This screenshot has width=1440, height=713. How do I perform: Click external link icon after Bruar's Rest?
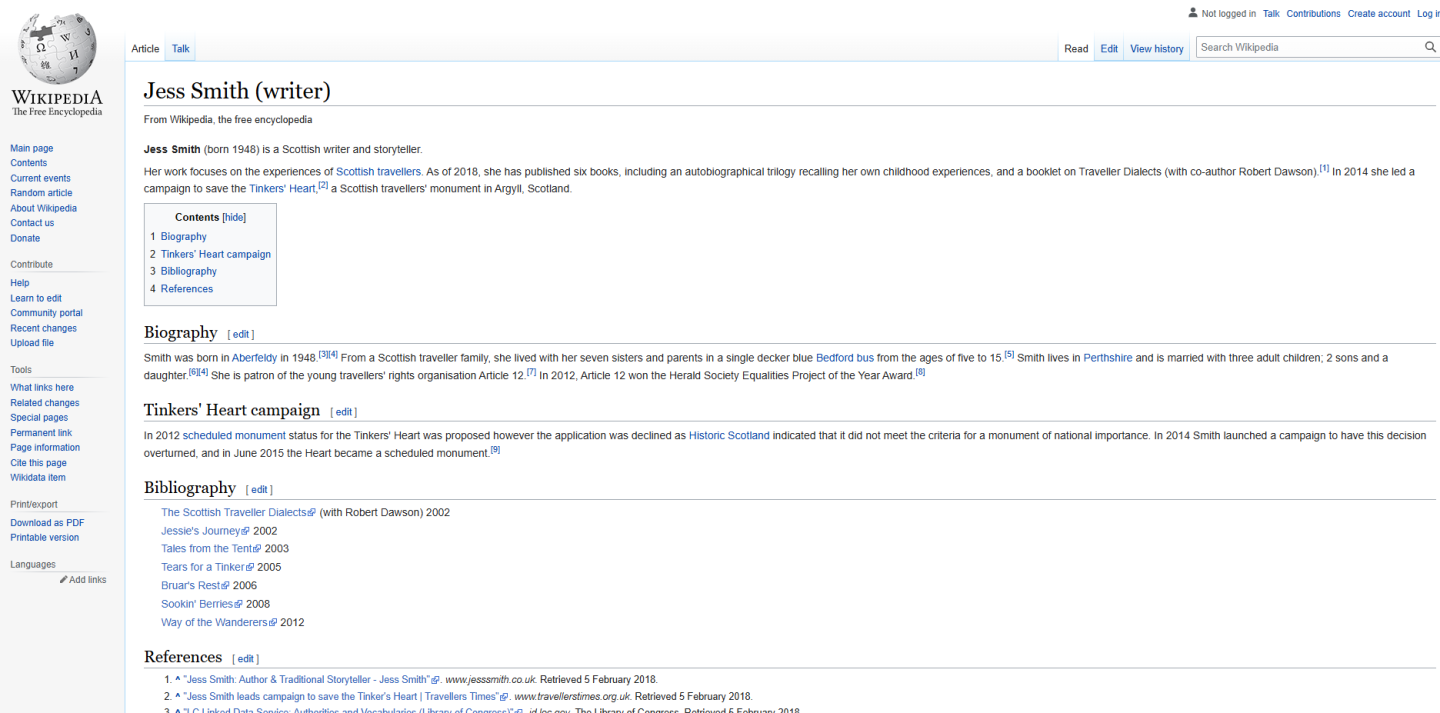click(x=225, y=586)
